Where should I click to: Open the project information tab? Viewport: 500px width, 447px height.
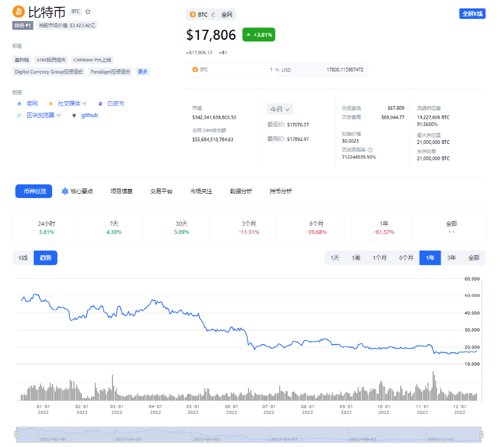tap(121, 191)
